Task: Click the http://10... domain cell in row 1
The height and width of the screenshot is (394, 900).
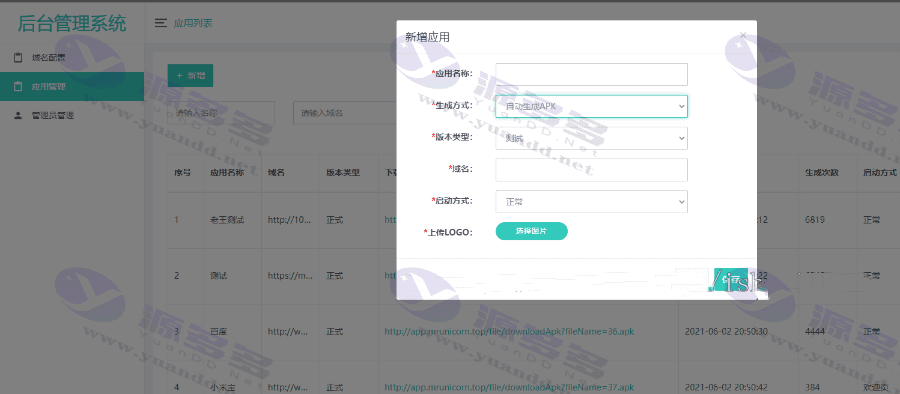Action: 290,219
